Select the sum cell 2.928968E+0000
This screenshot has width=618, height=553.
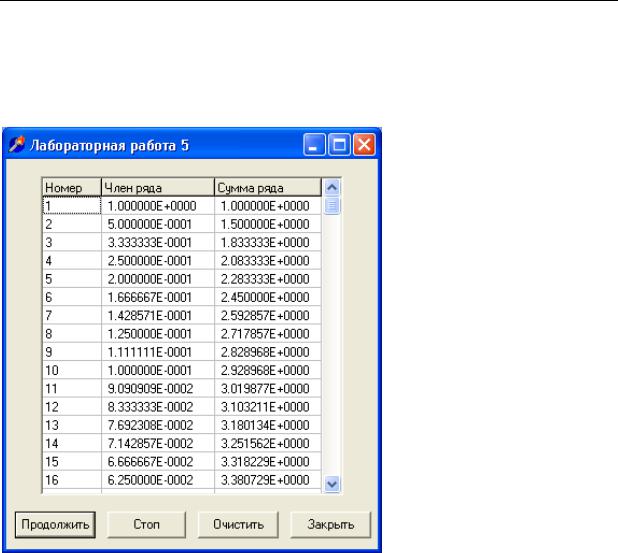268,370
